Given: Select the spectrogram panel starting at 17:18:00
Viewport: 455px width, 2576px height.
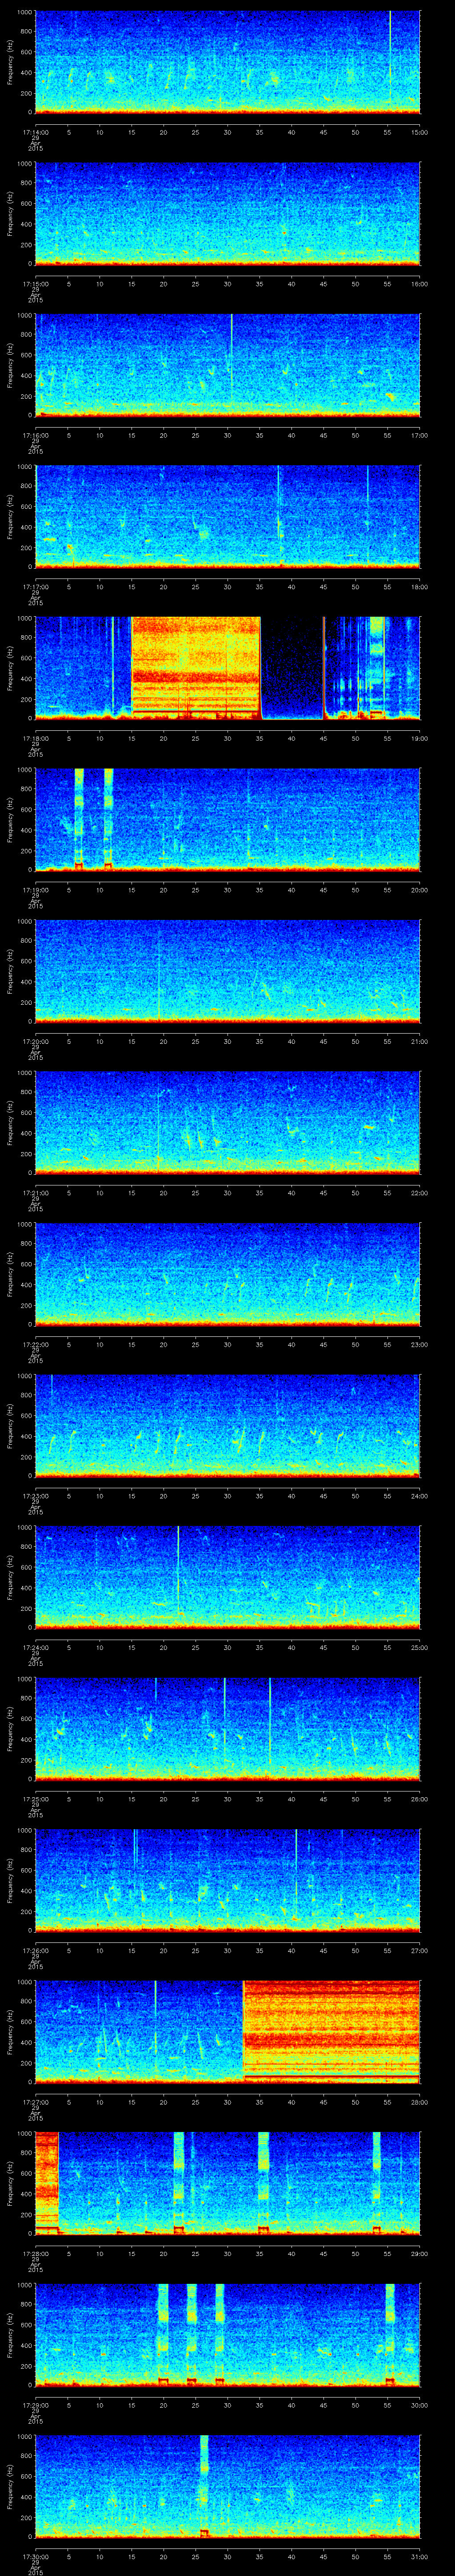Looking at the screenshot, I should 228,668.
